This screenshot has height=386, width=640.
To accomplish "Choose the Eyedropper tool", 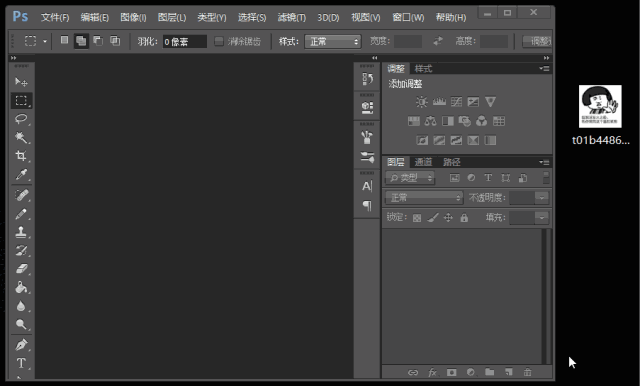I will click(21, 174).
